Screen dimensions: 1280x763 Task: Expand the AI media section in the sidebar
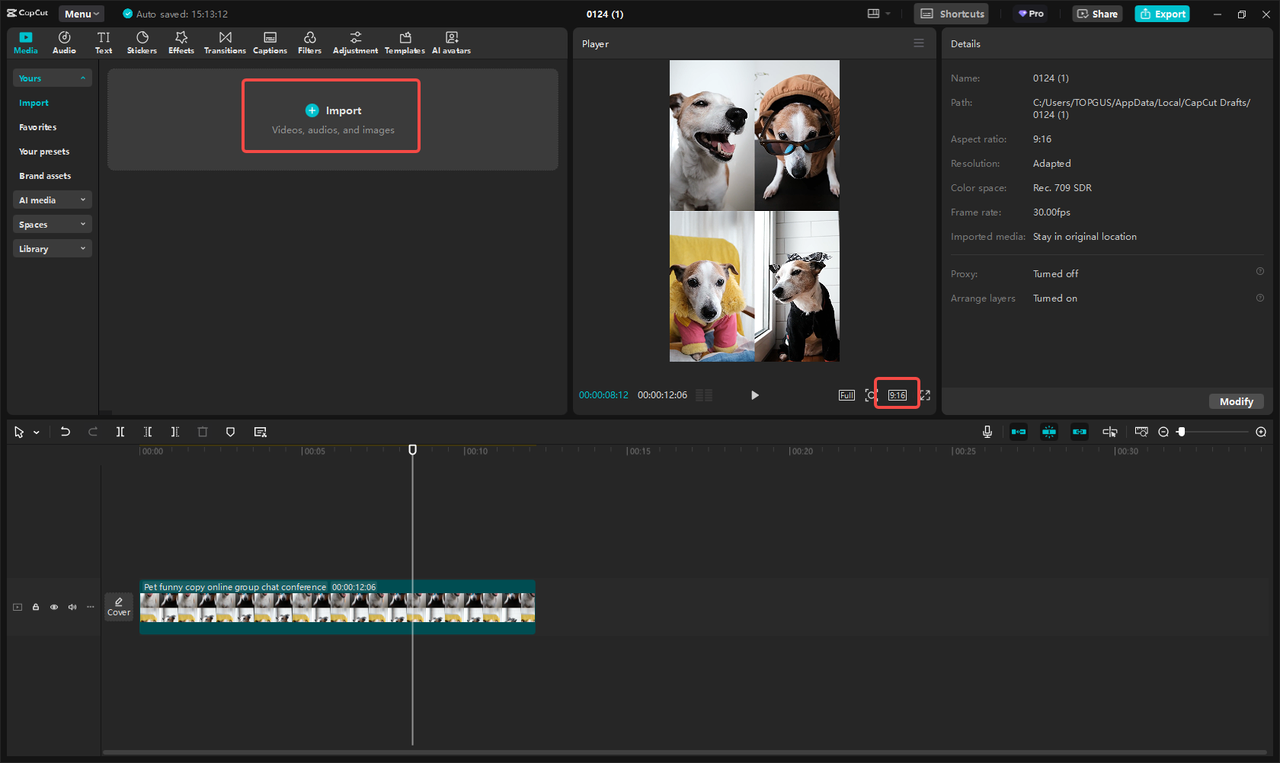(x=52, y=199)
